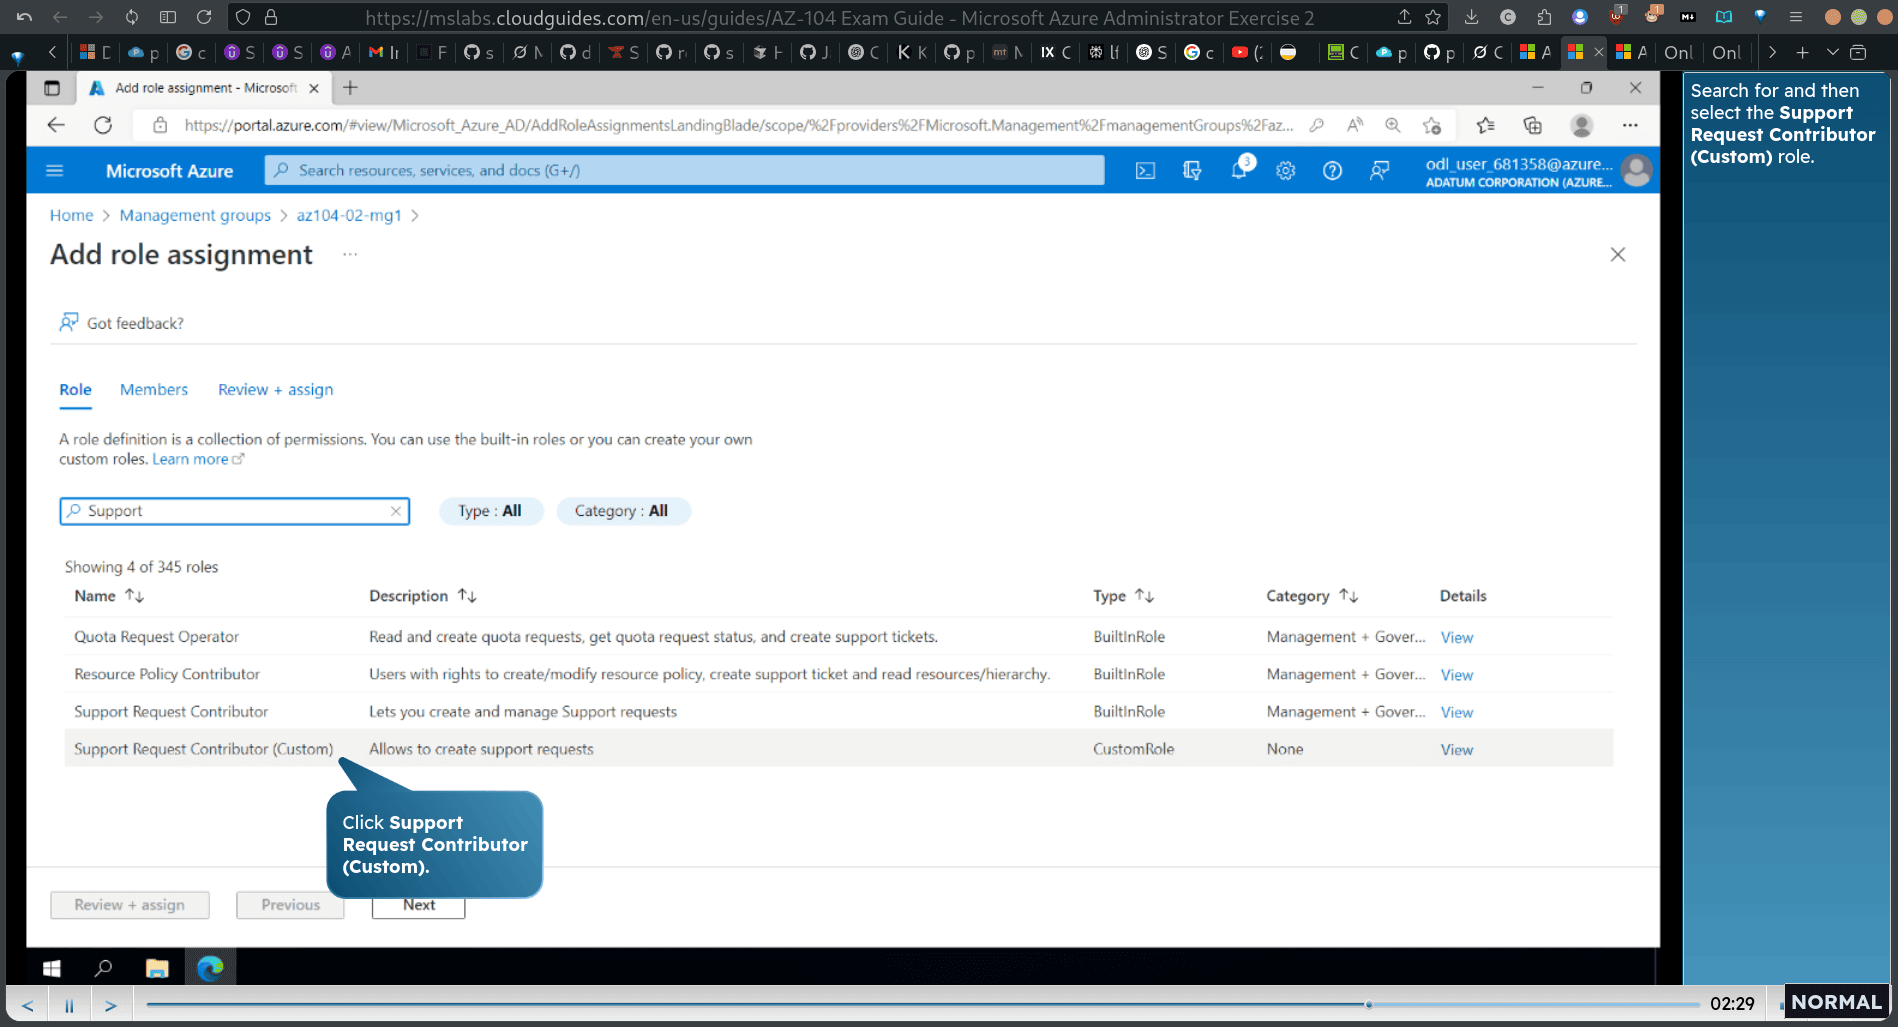
Task: View details for Resource Policy Contributor
Action: pos(1456,675)
